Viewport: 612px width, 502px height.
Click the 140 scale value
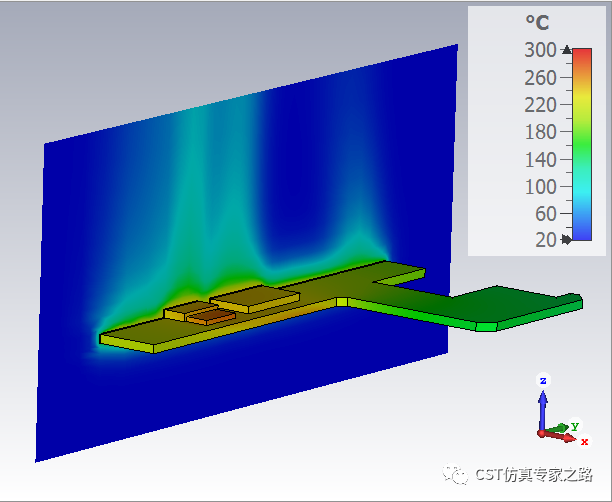point(540,160)
